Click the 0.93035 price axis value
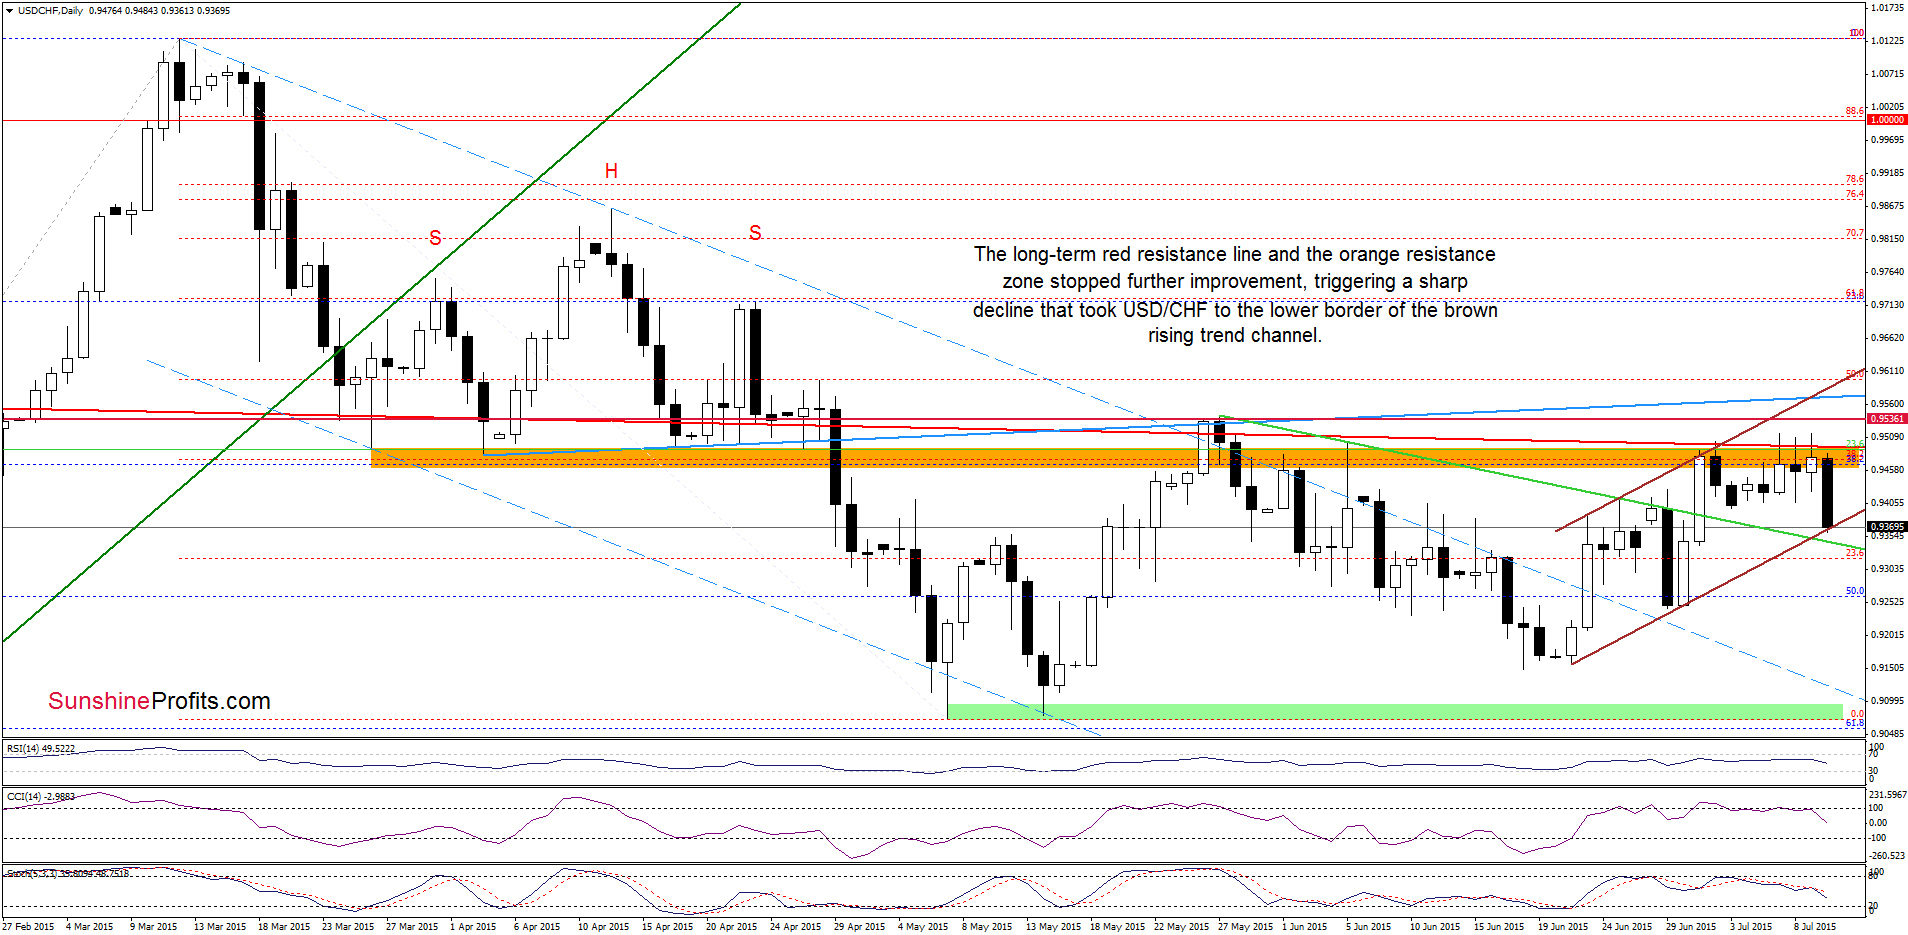Viewport: 1908px width, 935px height. coord(1887,569)
